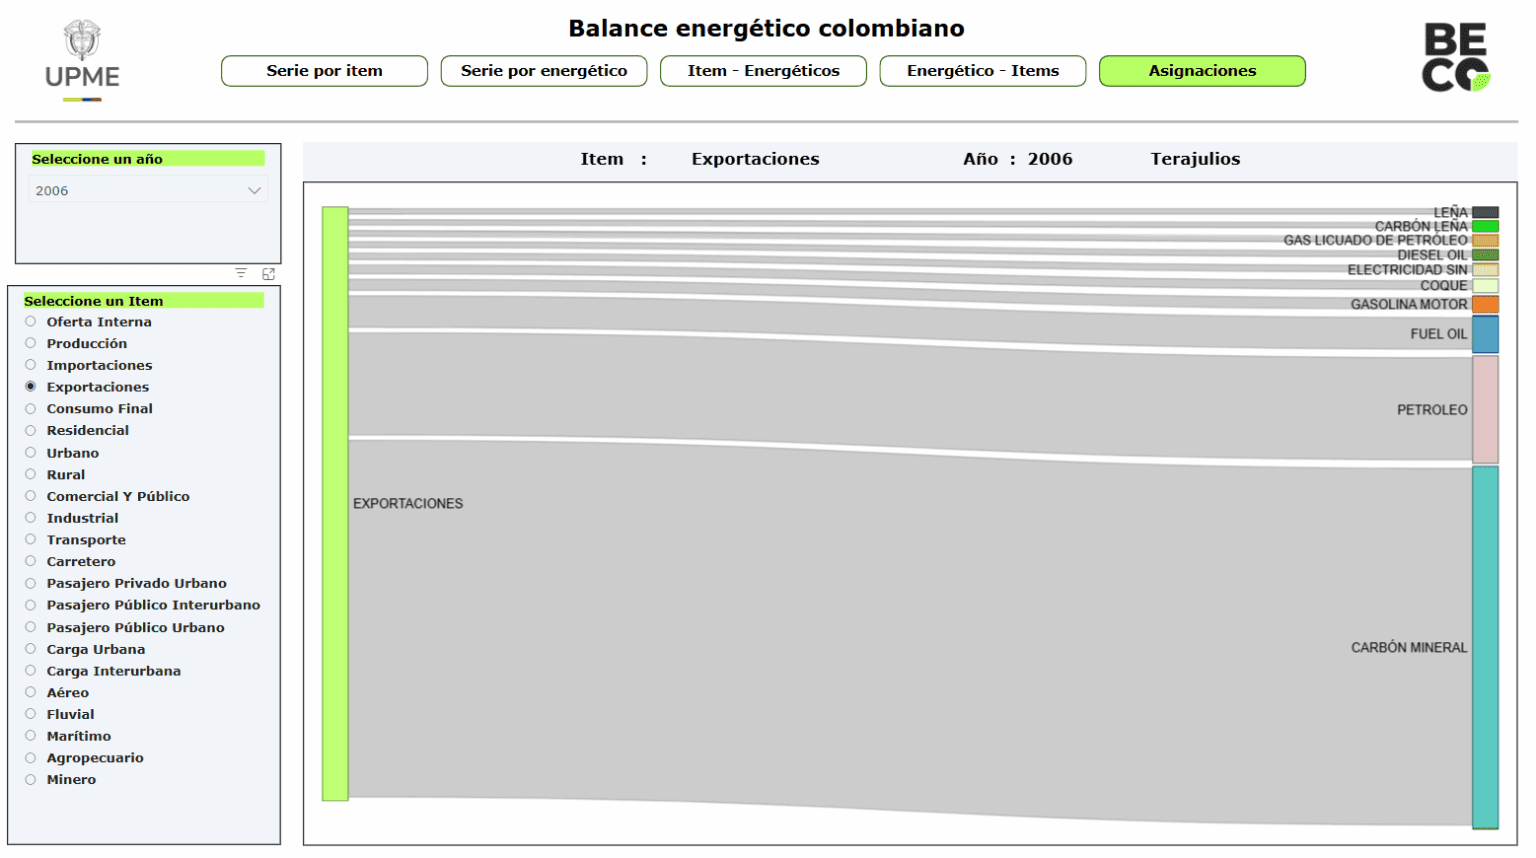This screenshot has height=858, width=1536.
Task: Click the teal CARBÓN MINERAL node
Action: click(x=1485, y=647)
